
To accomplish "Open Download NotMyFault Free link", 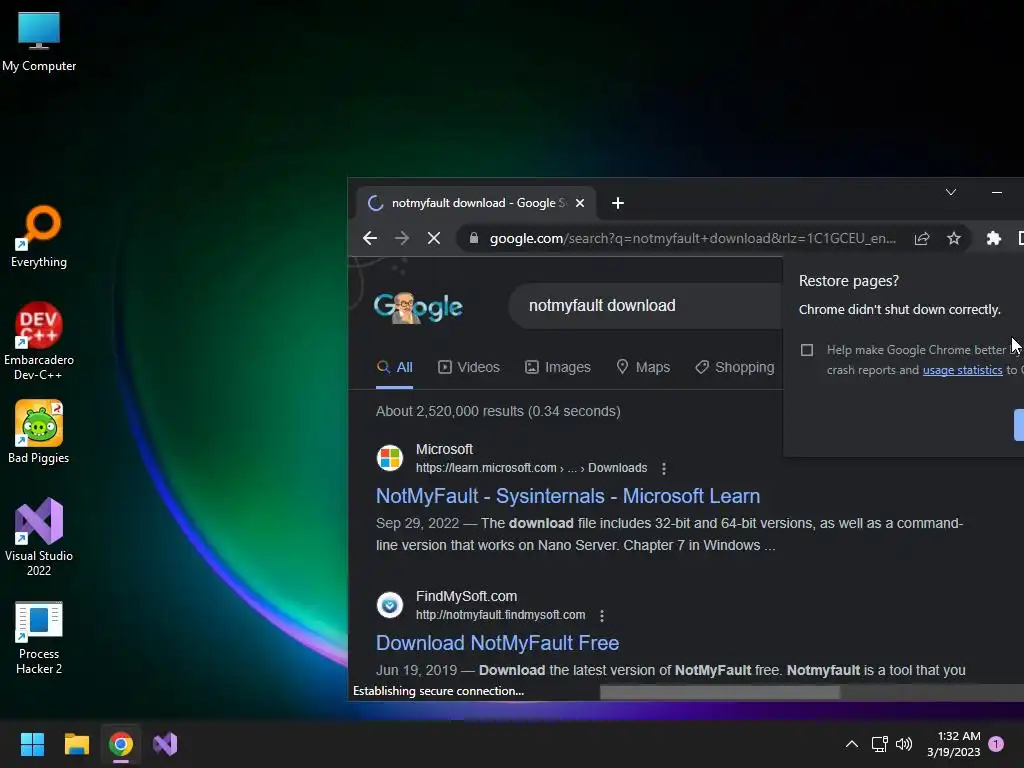I will coord(497,643).
